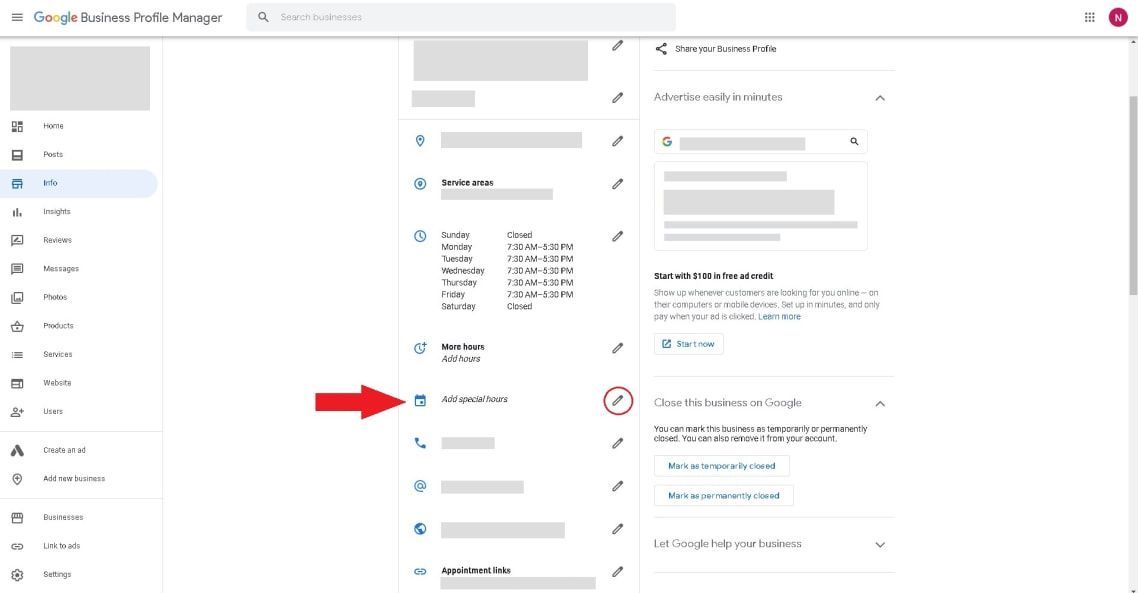Click the Link to ads icon
This screenshot has width=1138, height=593.
17,546
